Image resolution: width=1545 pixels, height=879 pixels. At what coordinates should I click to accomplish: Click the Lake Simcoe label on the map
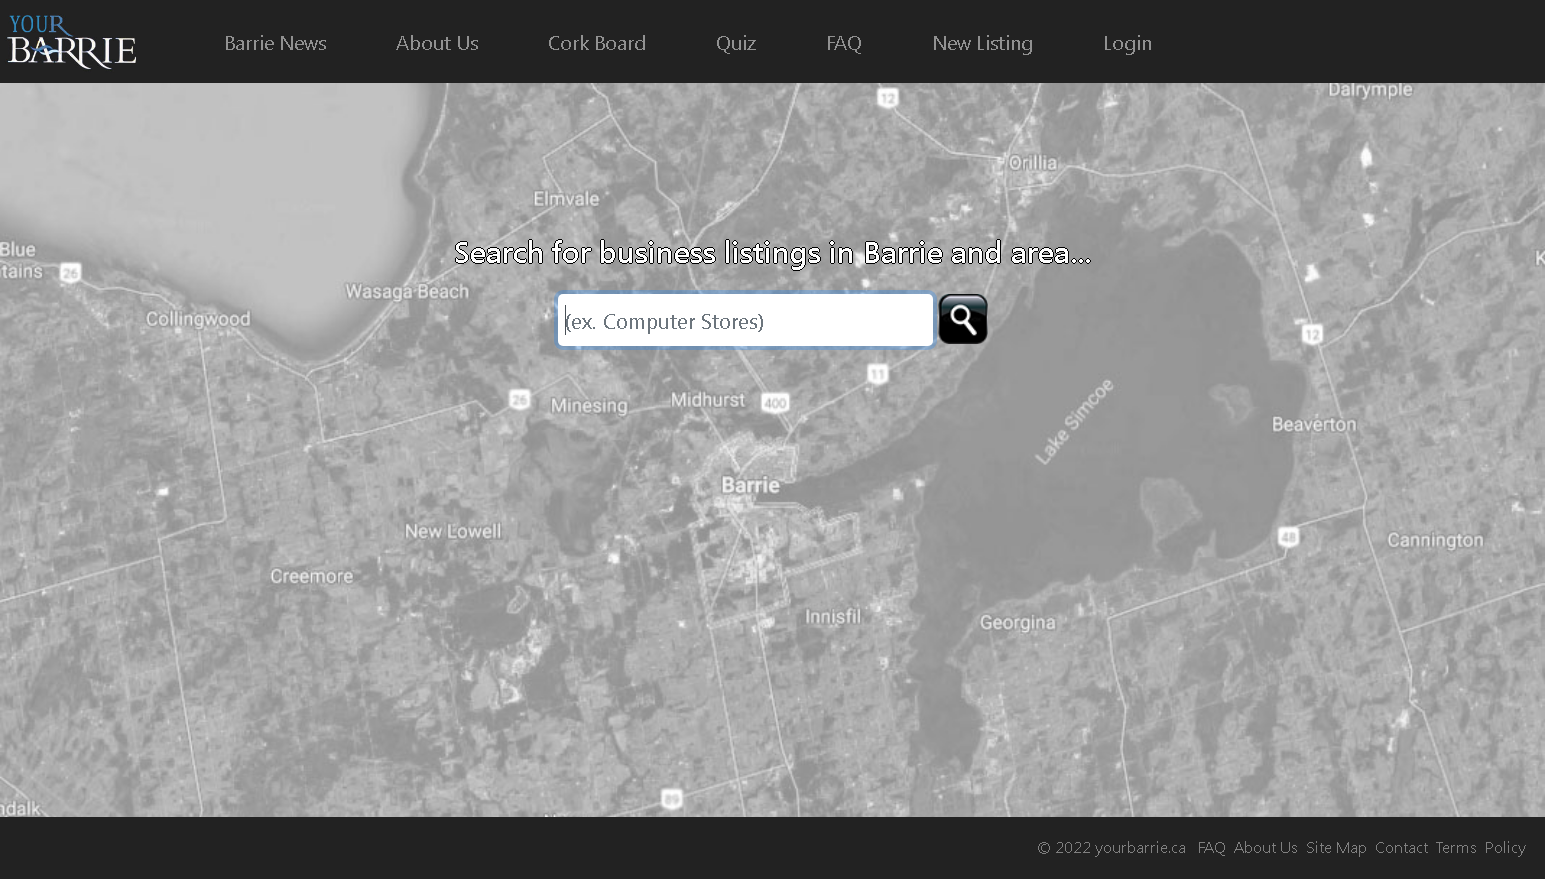coord(1073,421)
